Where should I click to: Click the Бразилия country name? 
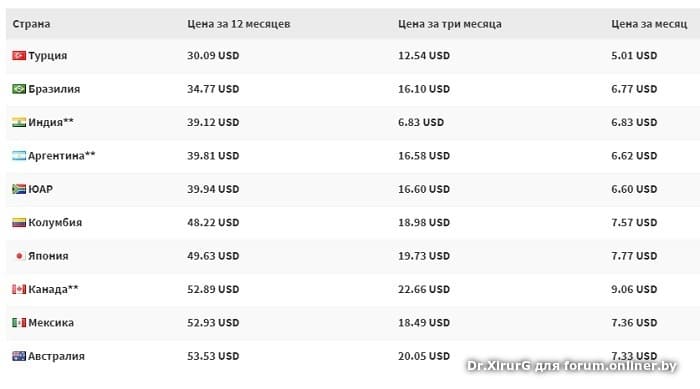[54, 89]
